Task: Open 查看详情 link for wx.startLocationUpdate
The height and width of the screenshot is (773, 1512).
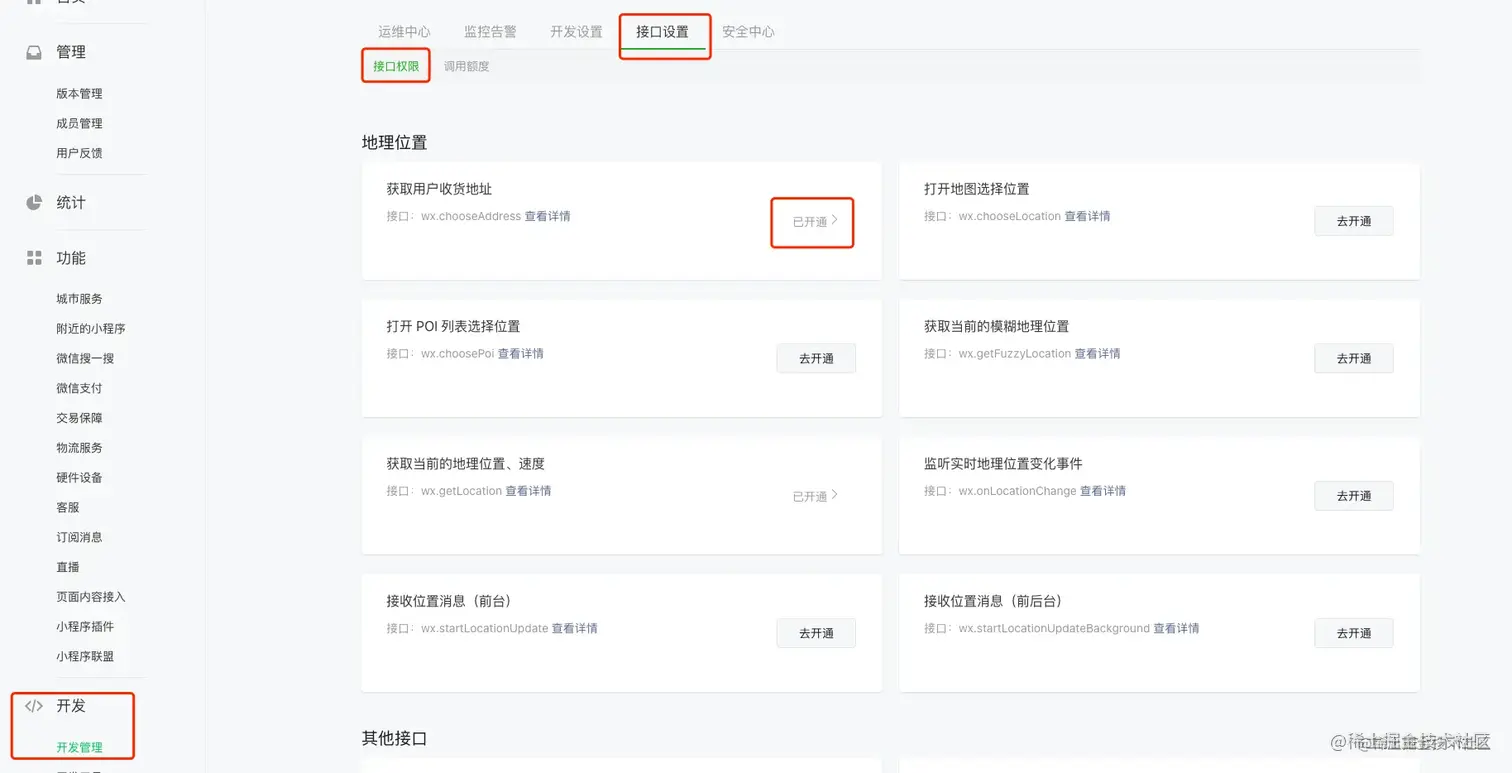Action: click(575, 629)
